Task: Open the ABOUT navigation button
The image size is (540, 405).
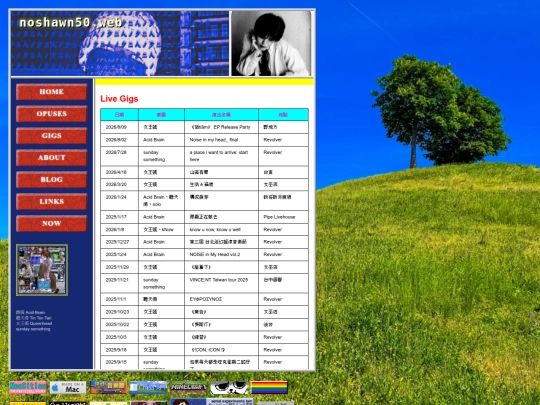Action: coord(52,158)
